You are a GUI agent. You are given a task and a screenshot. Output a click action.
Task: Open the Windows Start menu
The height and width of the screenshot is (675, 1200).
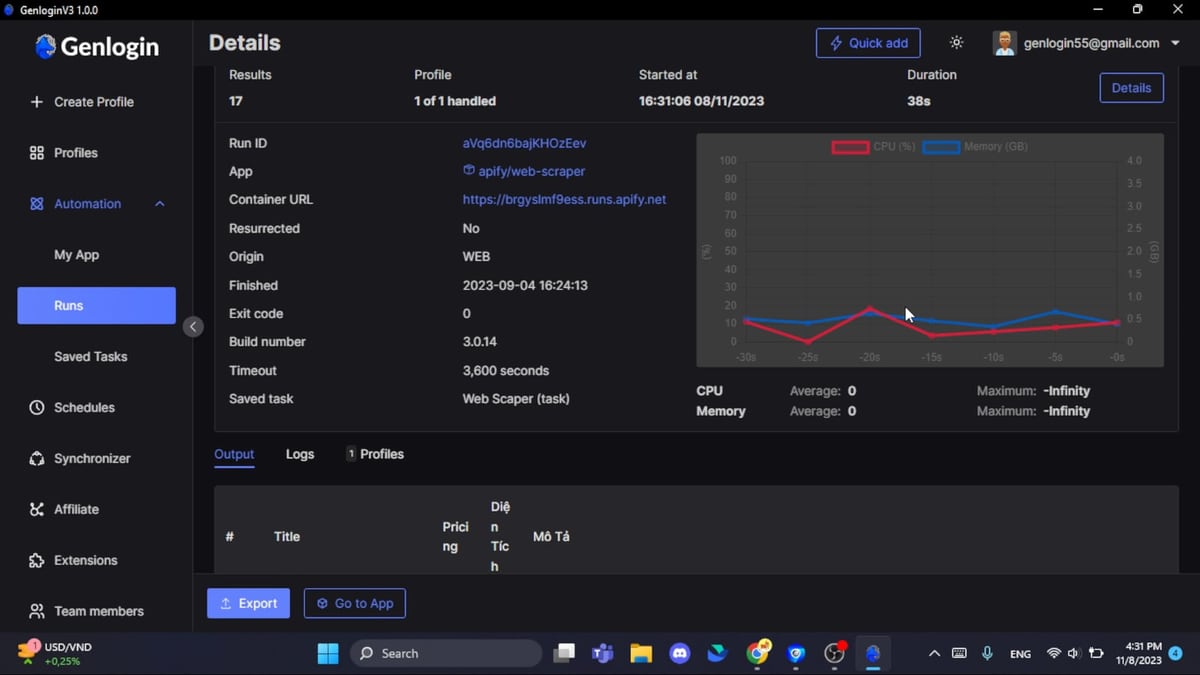(328, 654)
